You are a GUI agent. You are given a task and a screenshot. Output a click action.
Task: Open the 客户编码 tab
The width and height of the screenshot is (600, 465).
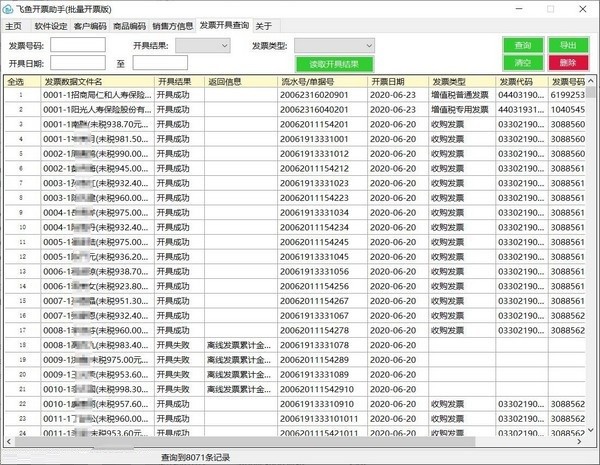coord(90,26)
